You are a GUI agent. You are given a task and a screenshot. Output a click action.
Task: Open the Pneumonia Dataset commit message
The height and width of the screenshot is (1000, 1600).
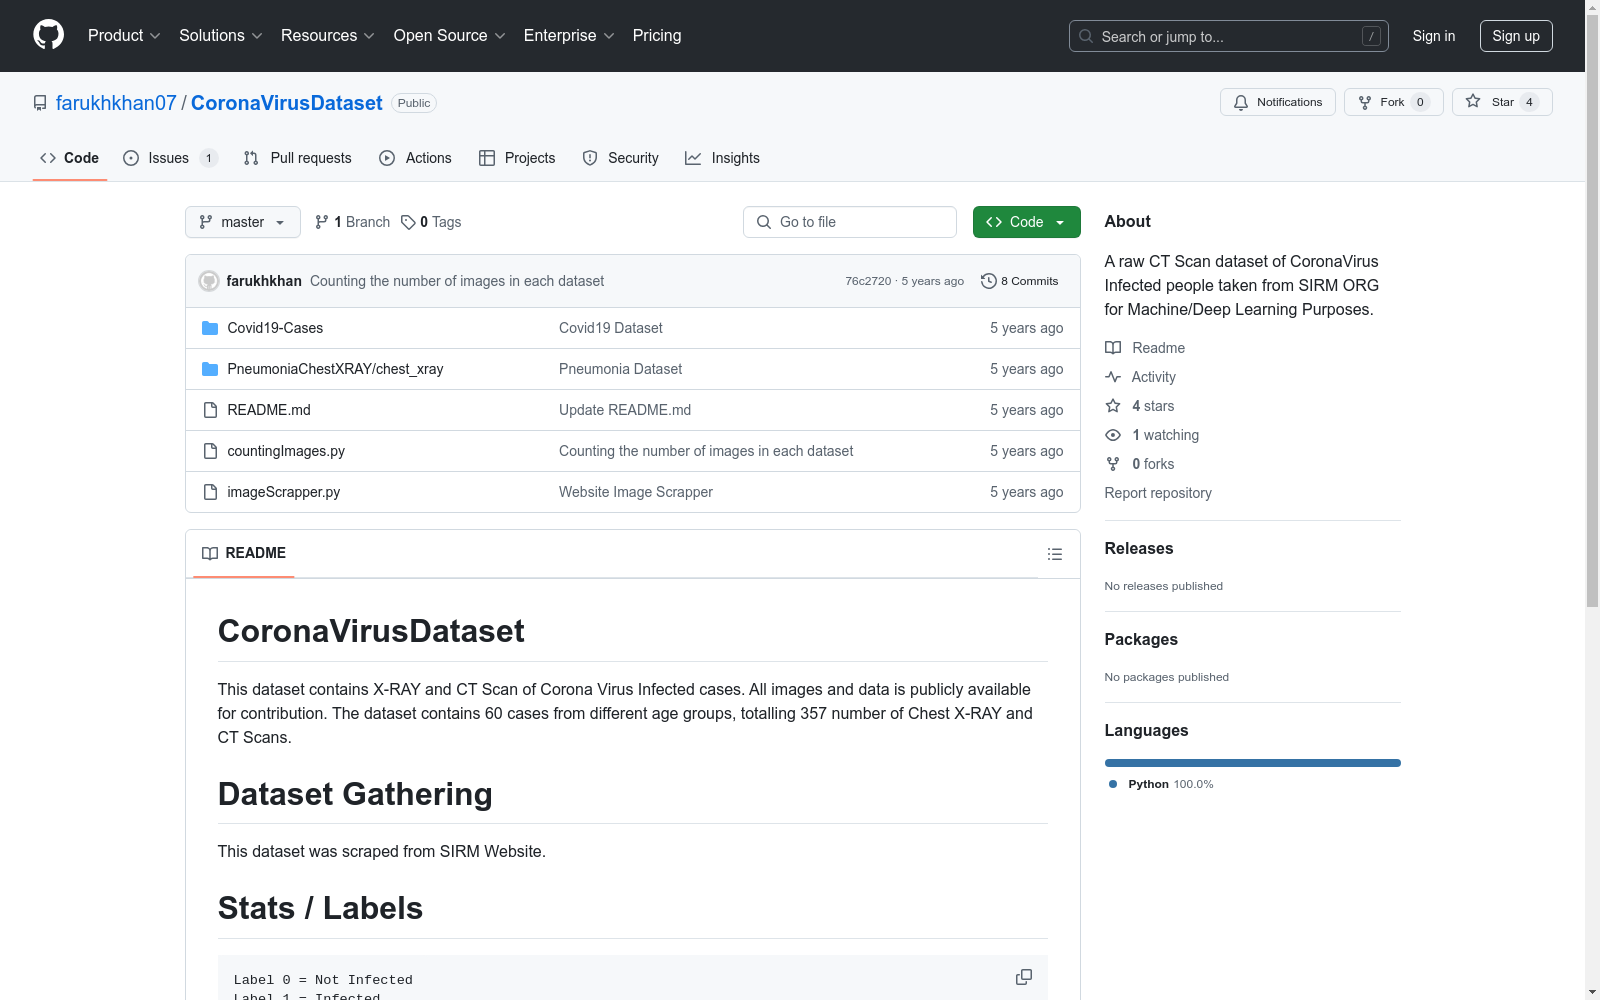pos(620,369)
